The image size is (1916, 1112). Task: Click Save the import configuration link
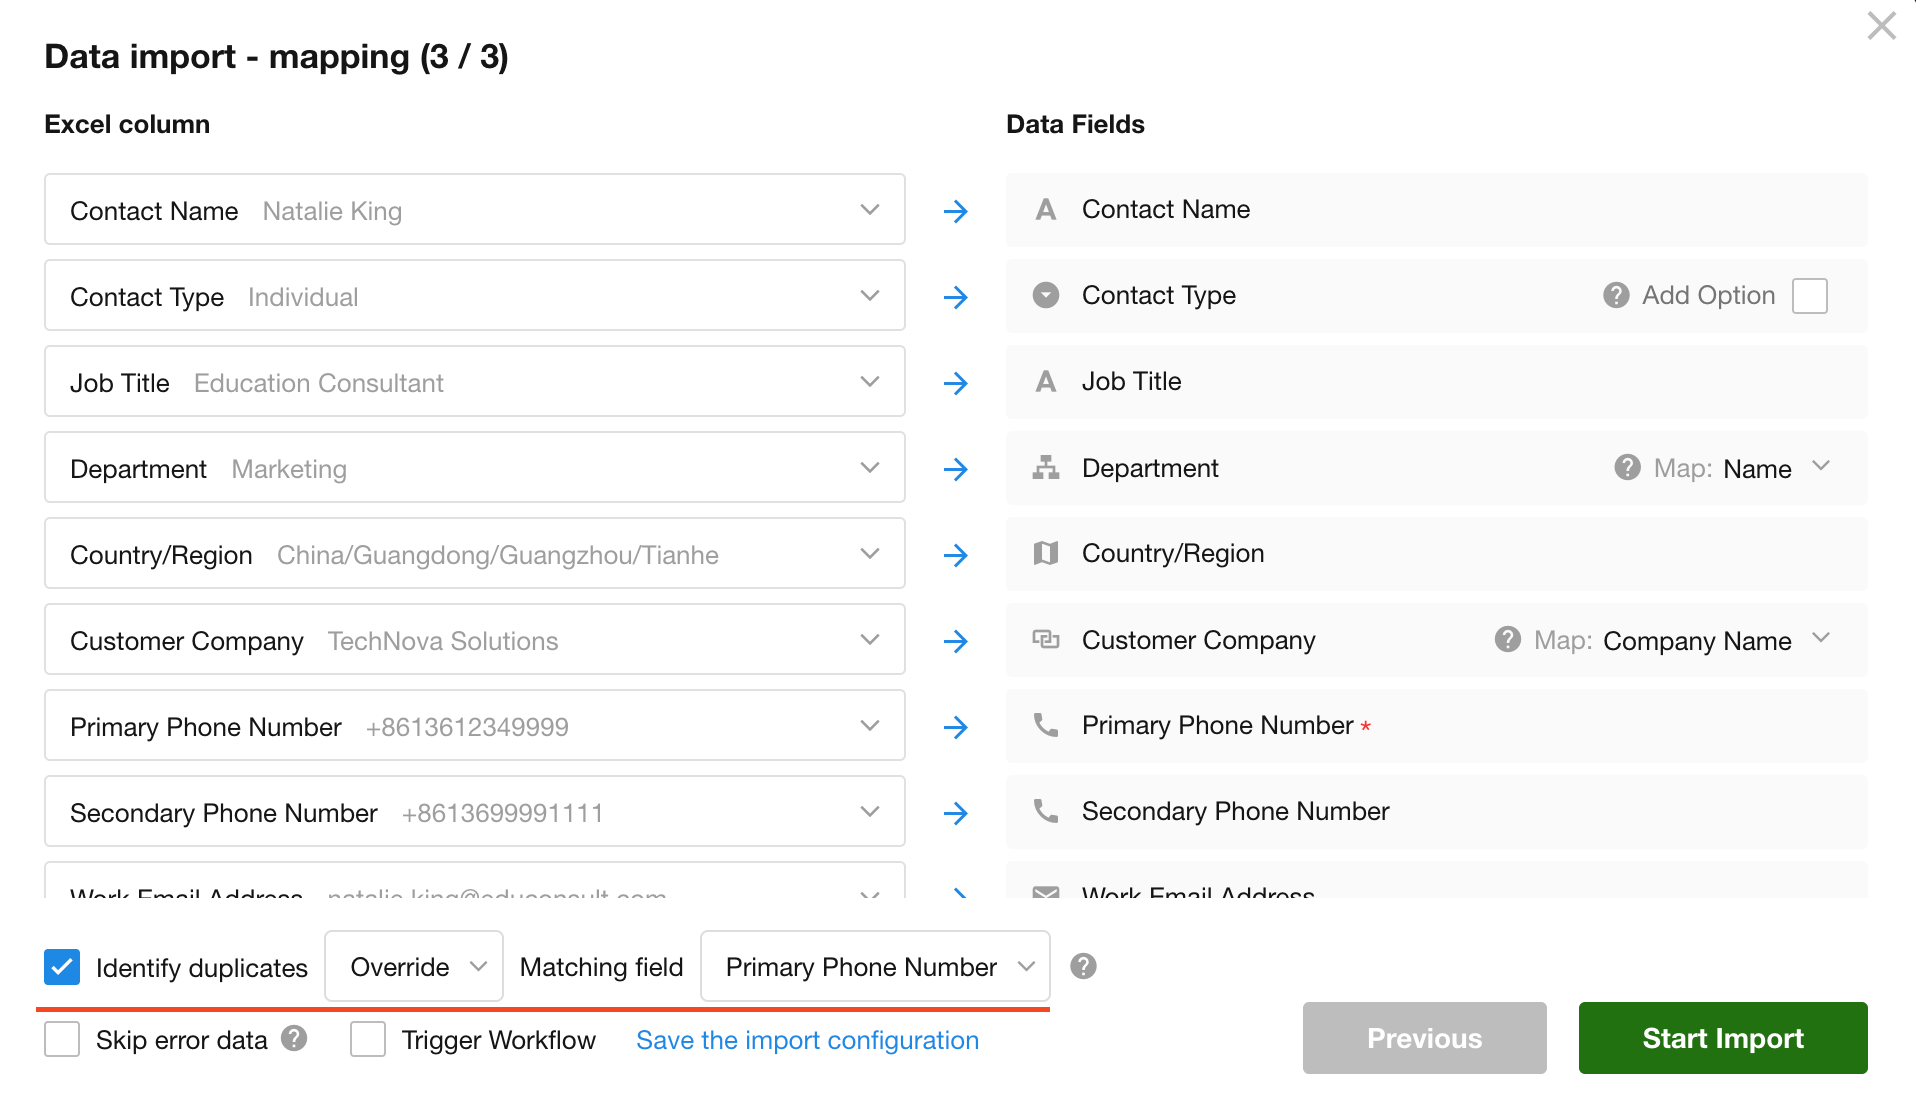click(807, 1040)
